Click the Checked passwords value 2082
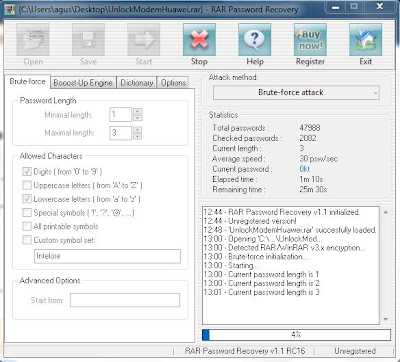Viewport: 400px width, 362px height. 308,138
